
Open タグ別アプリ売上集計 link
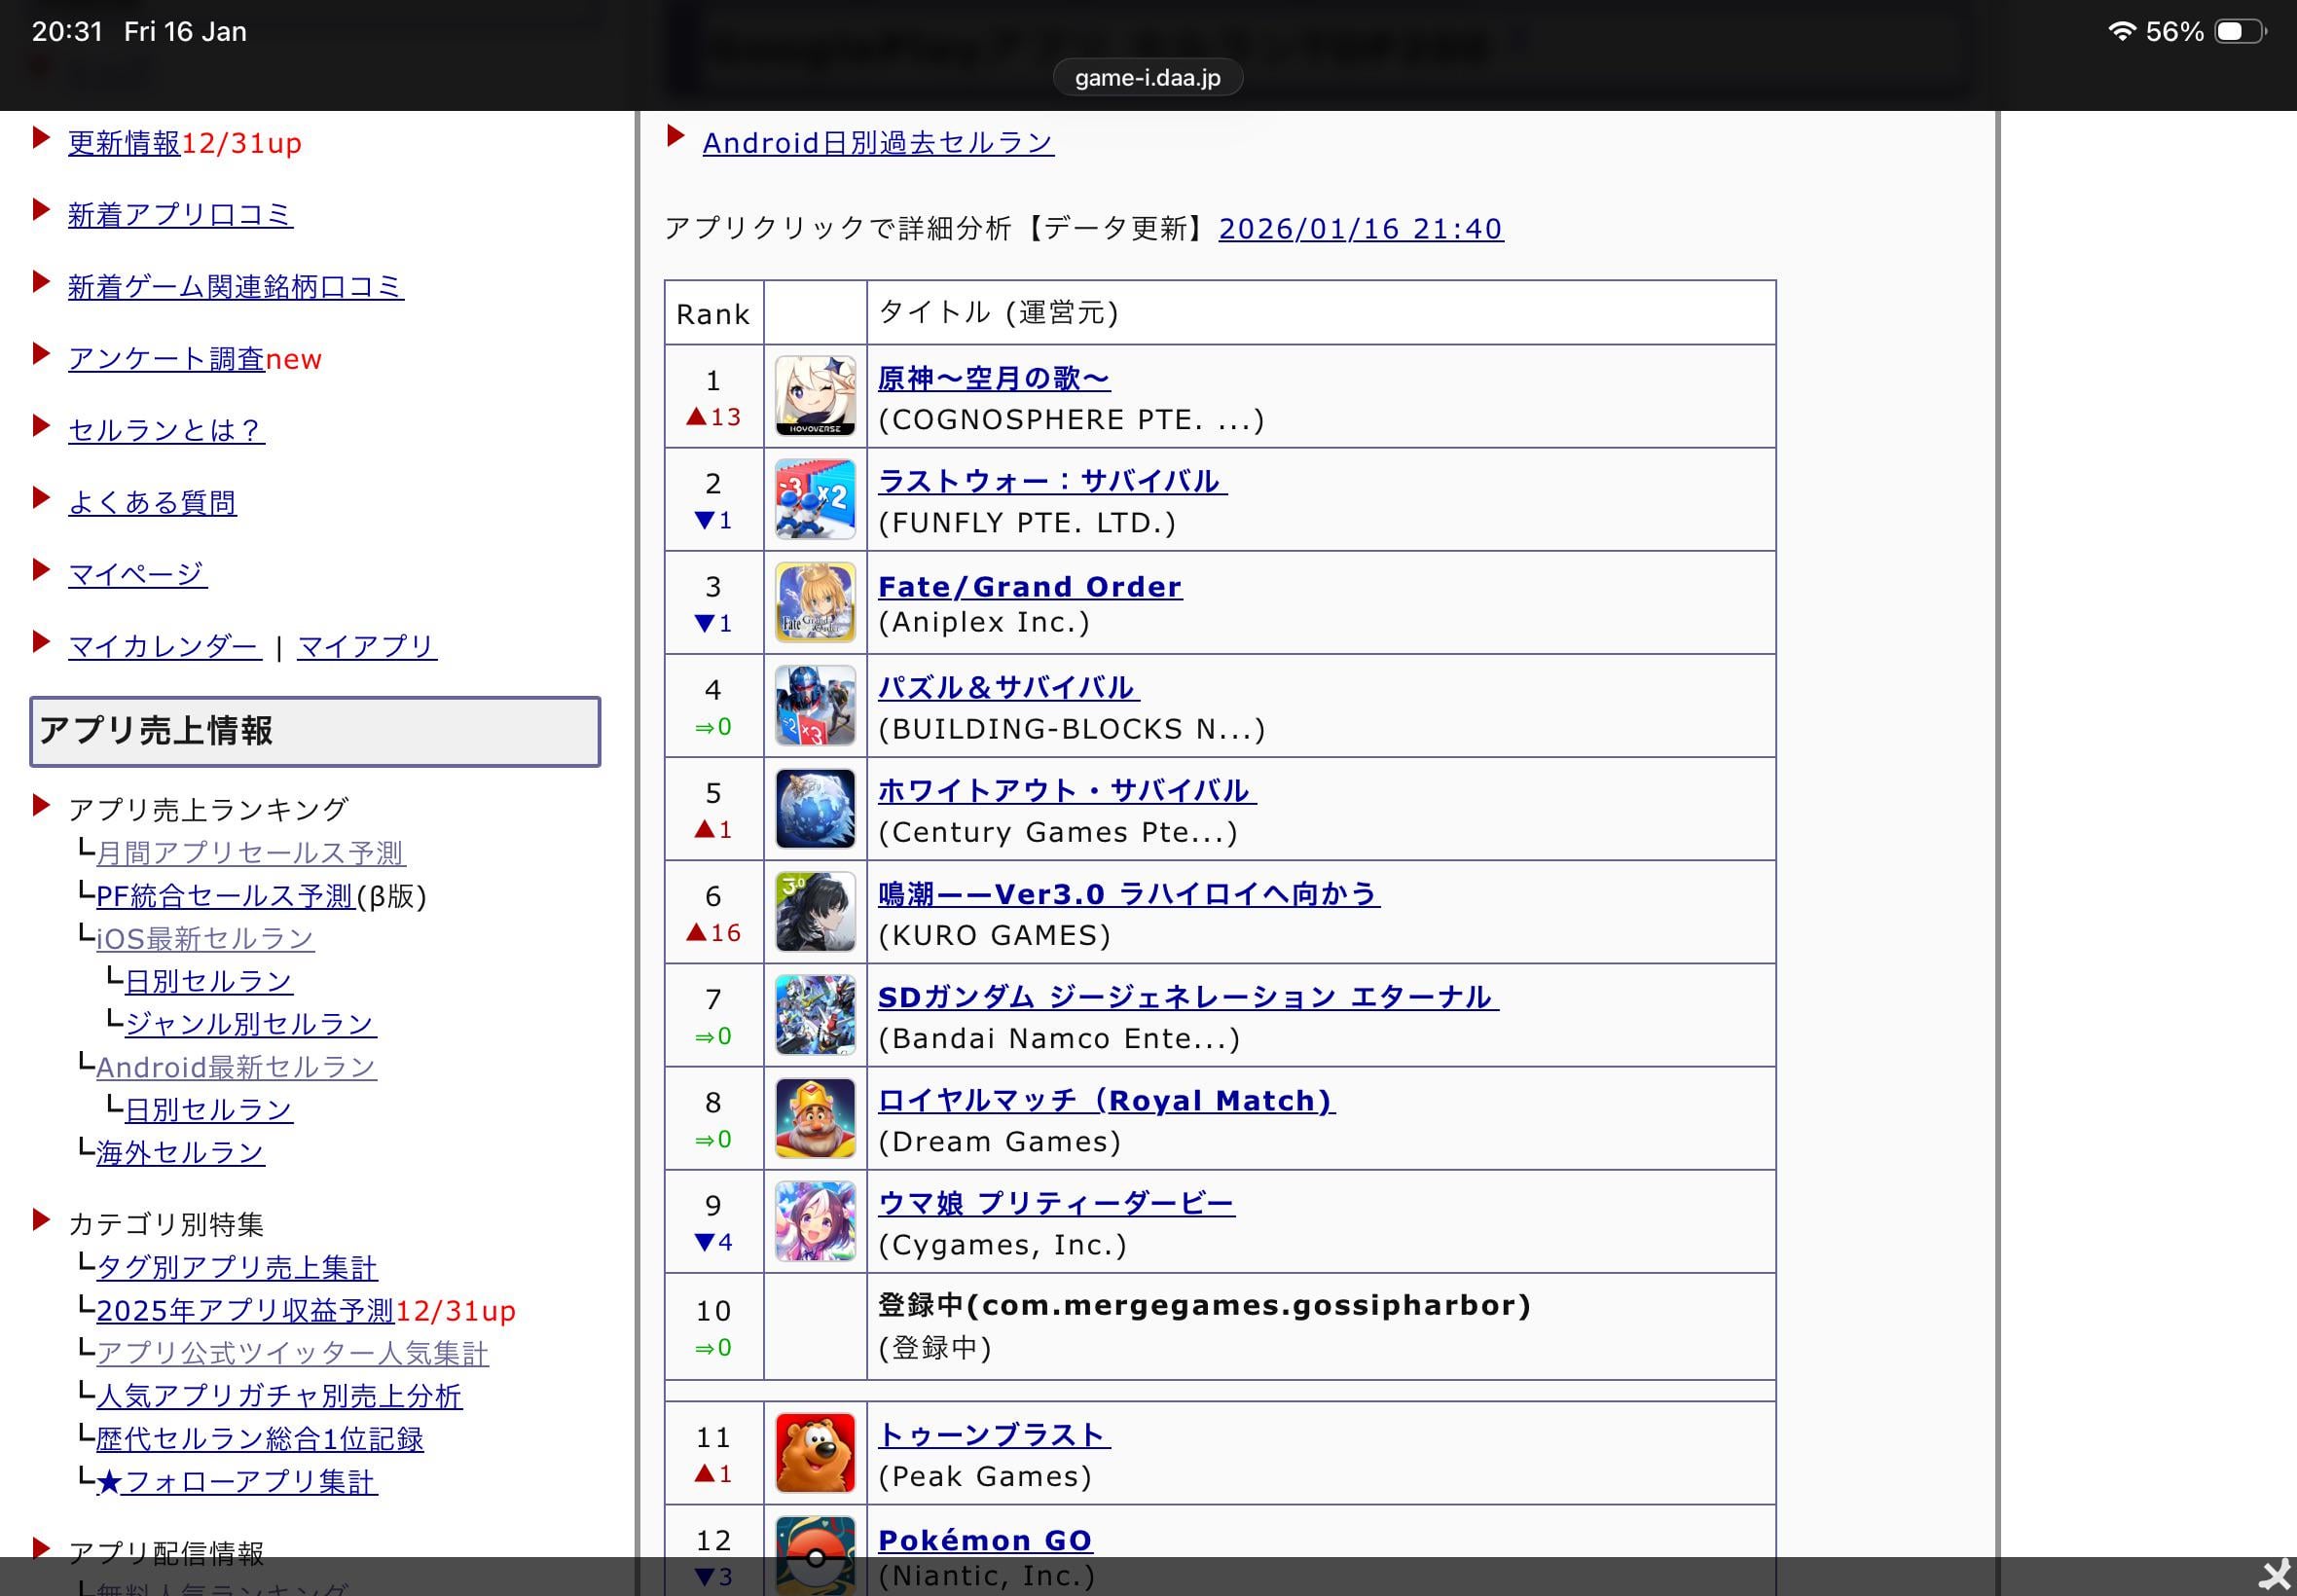click(237, 1268)
